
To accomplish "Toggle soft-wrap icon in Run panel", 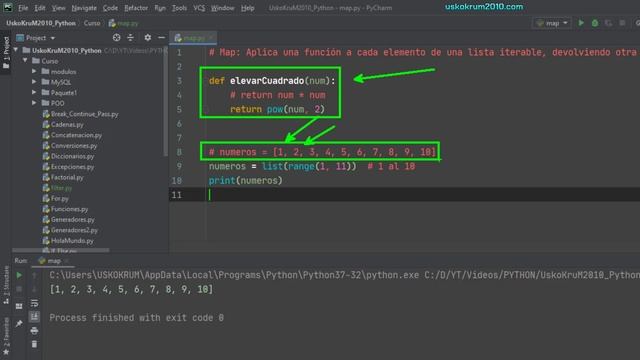I will click(x=34, y=303).
